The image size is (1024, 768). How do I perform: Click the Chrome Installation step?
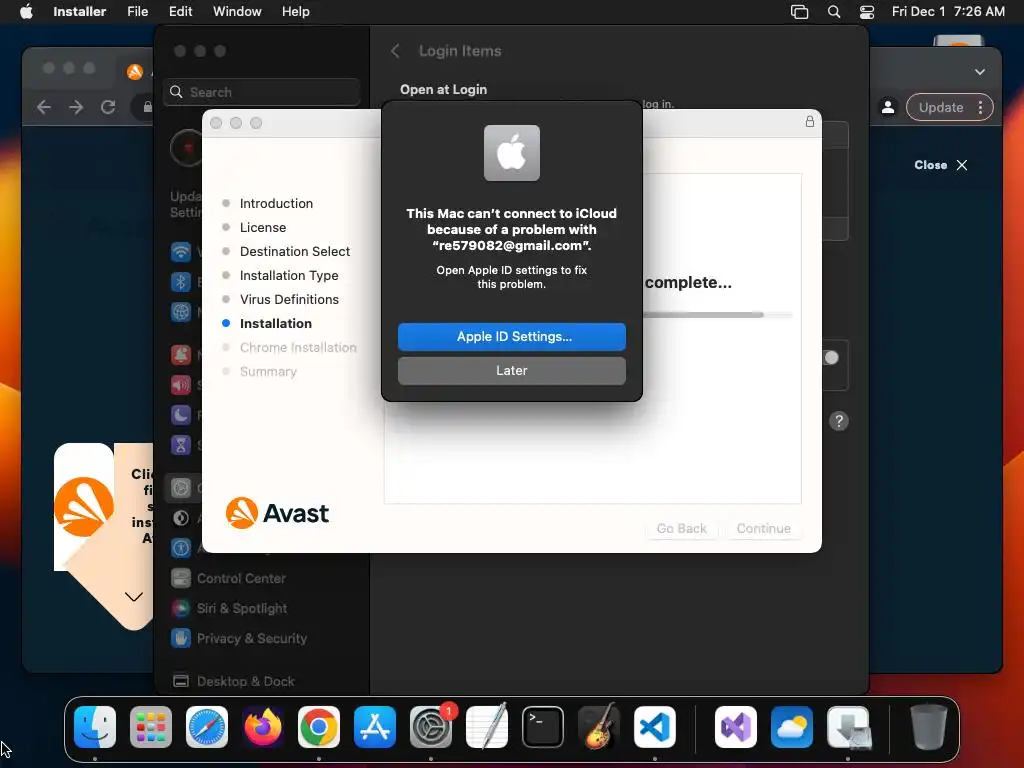click(x=298, y=347)
